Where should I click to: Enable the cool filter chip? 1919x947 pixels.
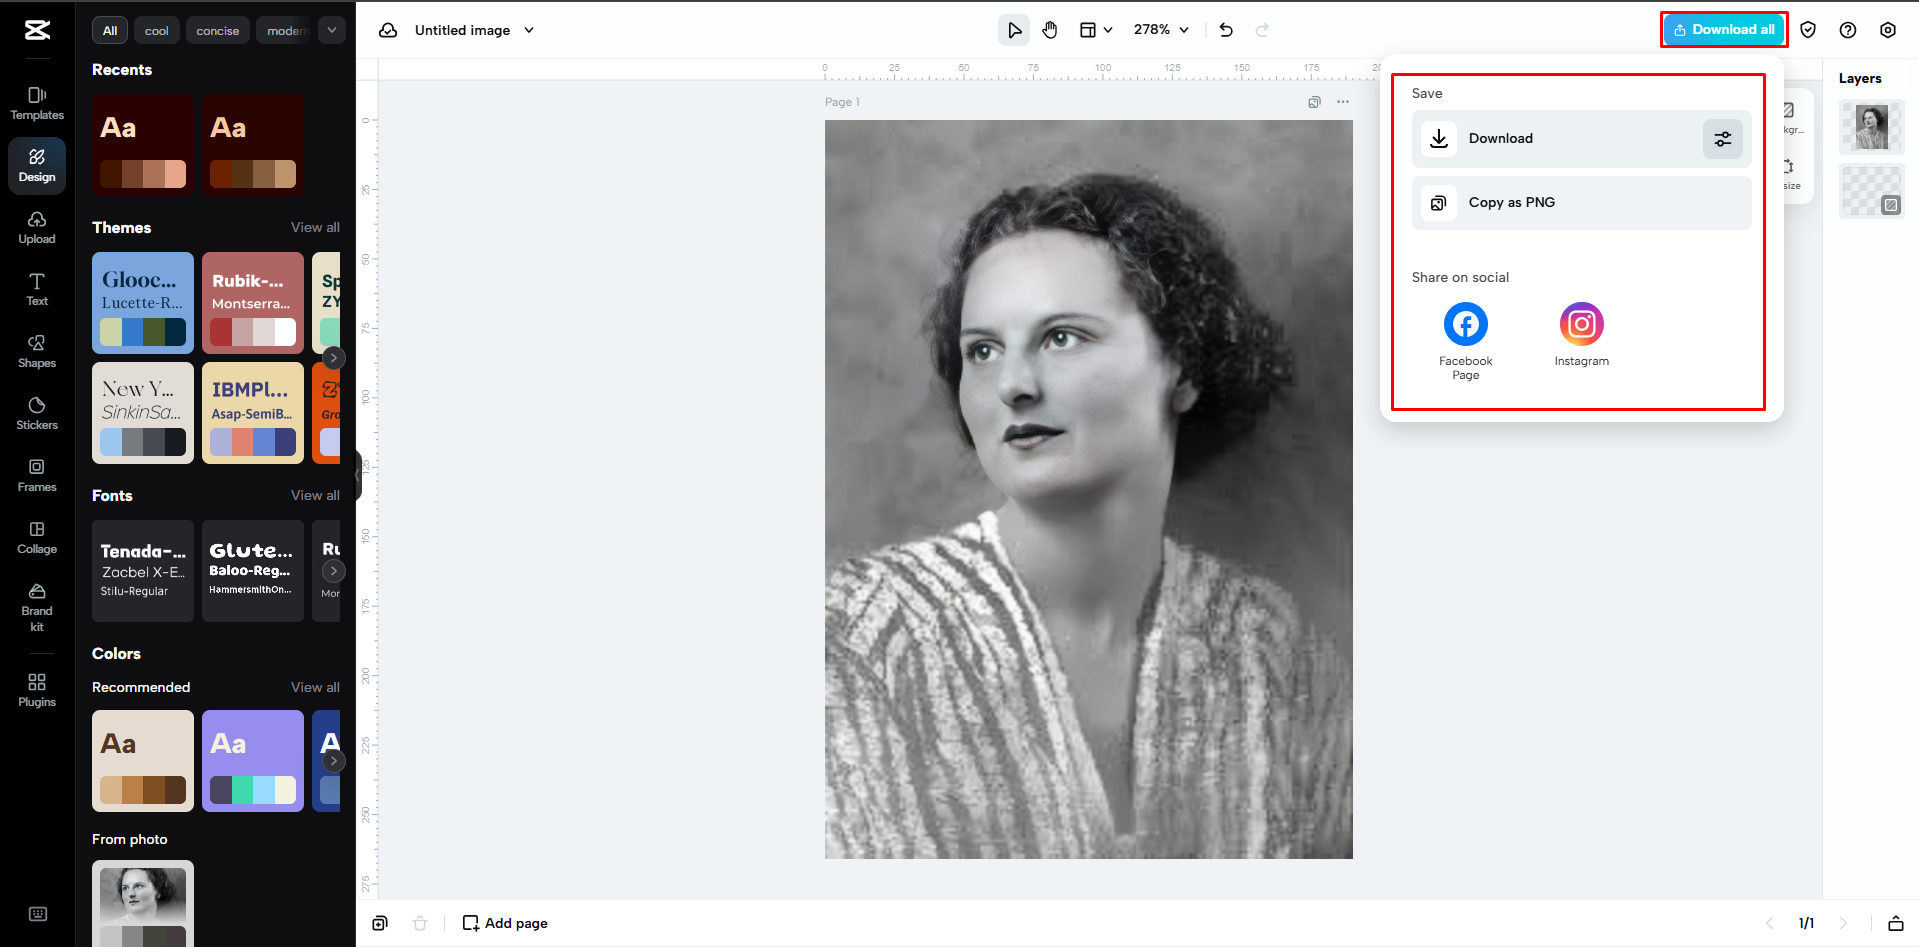coord(156,29)
